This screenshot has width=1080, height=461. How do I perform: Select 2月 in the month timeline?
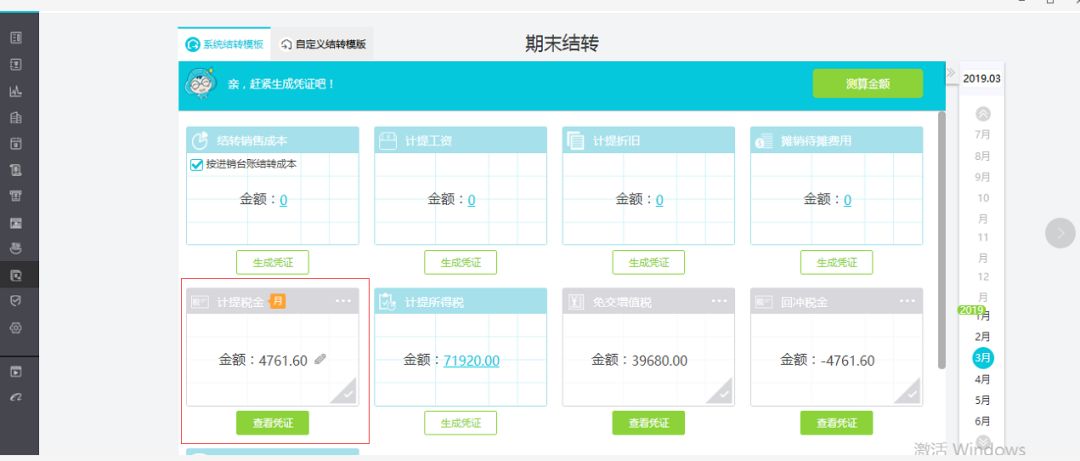pyautogui.click(x=983, y=337)
